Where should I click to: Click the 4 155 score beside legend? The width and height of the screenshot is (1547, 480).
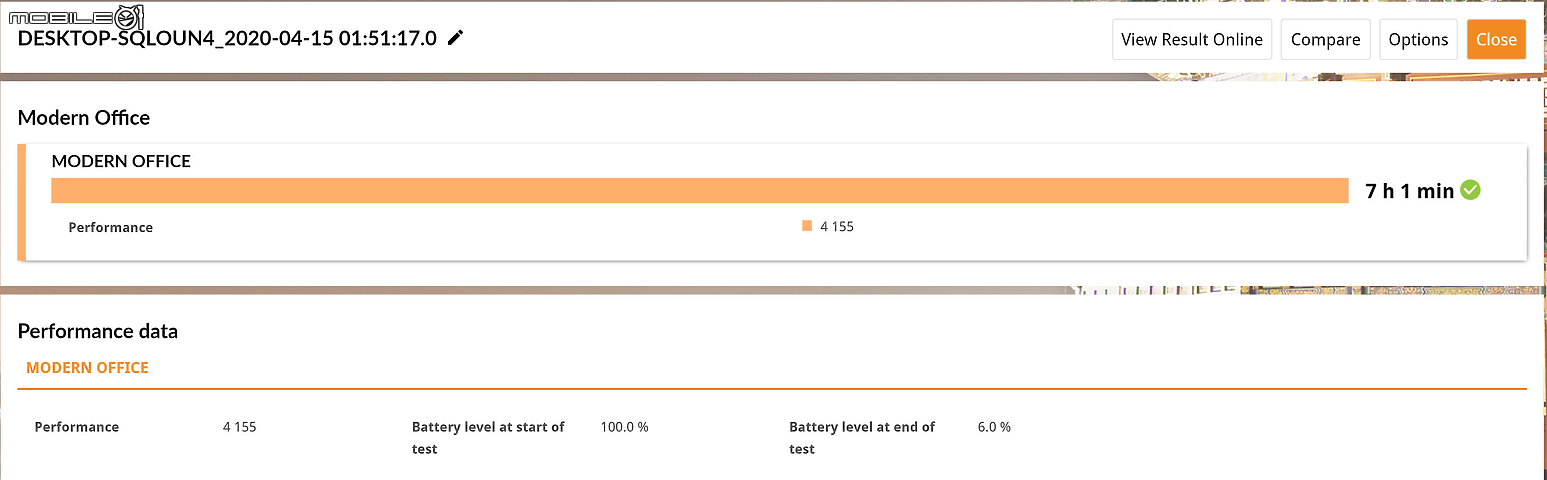tap(837, 227)
